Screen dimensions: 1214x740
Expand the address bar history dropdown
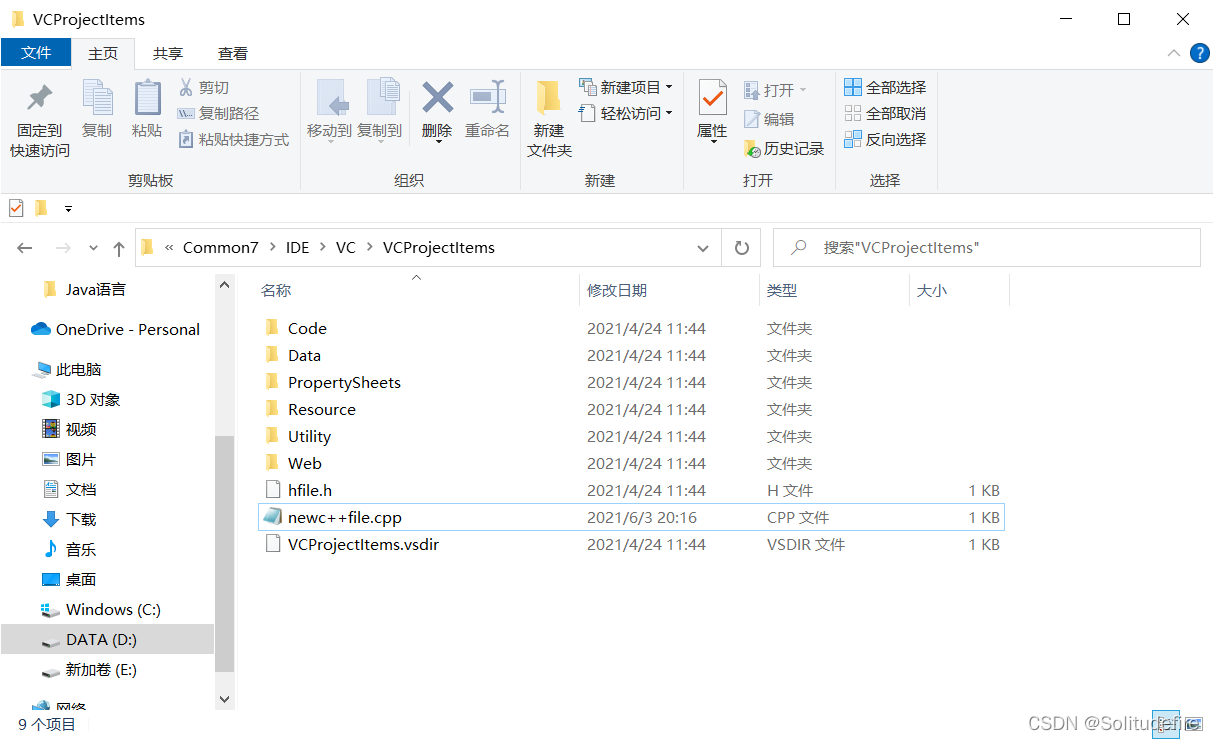[x=705, y=248]
